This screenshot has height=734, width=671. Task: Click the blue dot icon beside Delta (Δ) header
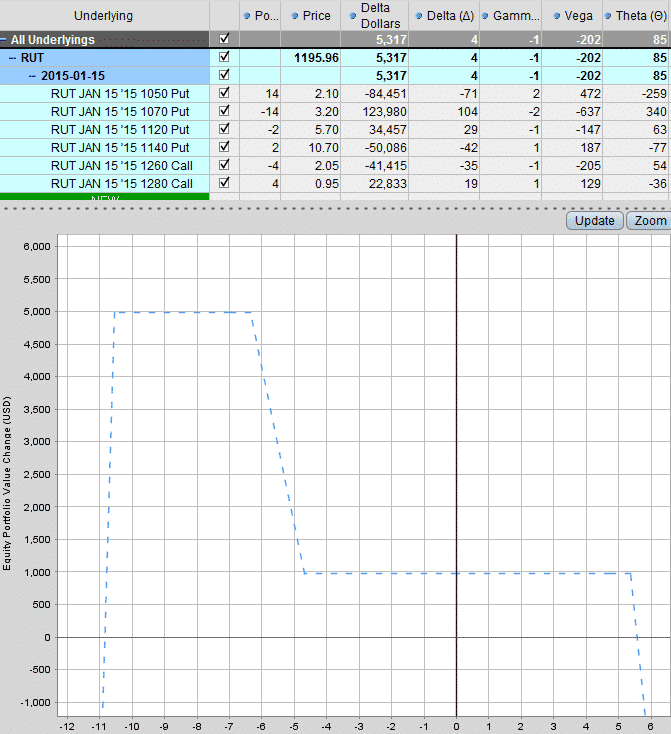pos(419,16)
